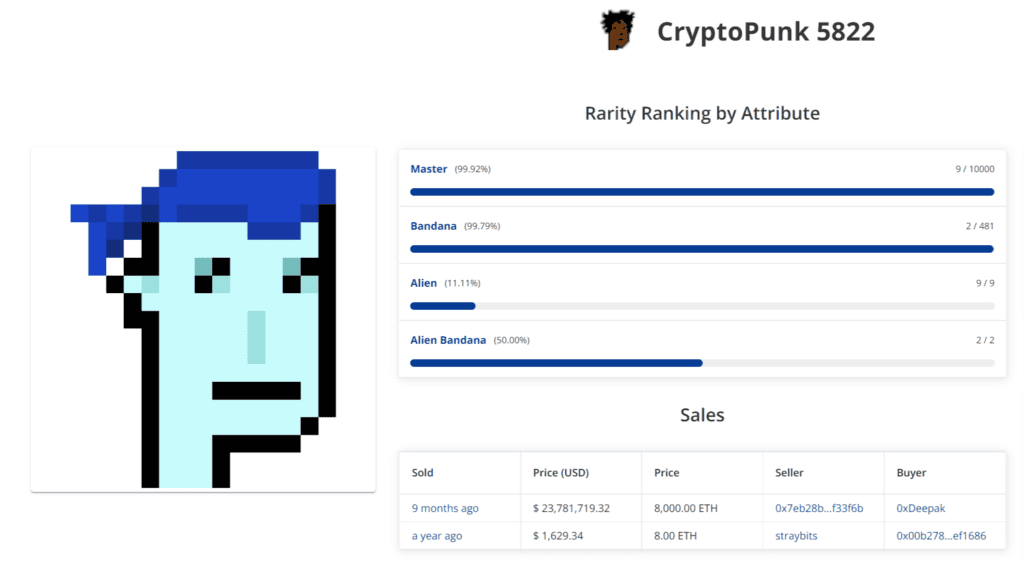
Task: Open the large alien punk pixel image
Action: coord(203,319)
